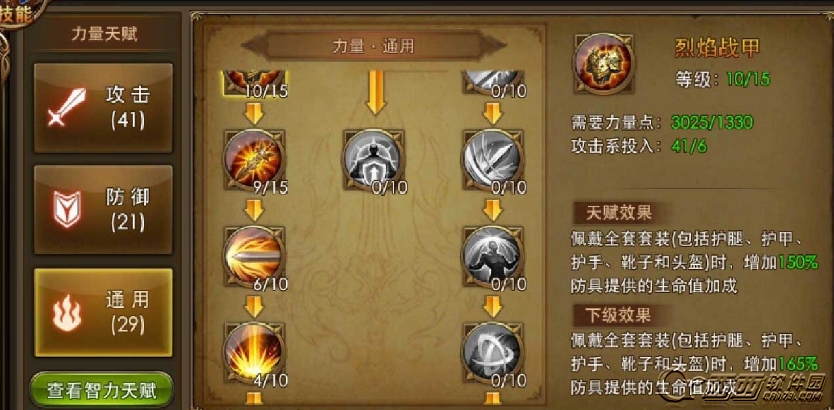Image resolution: width=834 pixels, height=410 pixels.
Task: Open the 通用 (29) talent tab
Action: [x=103, y=312]
